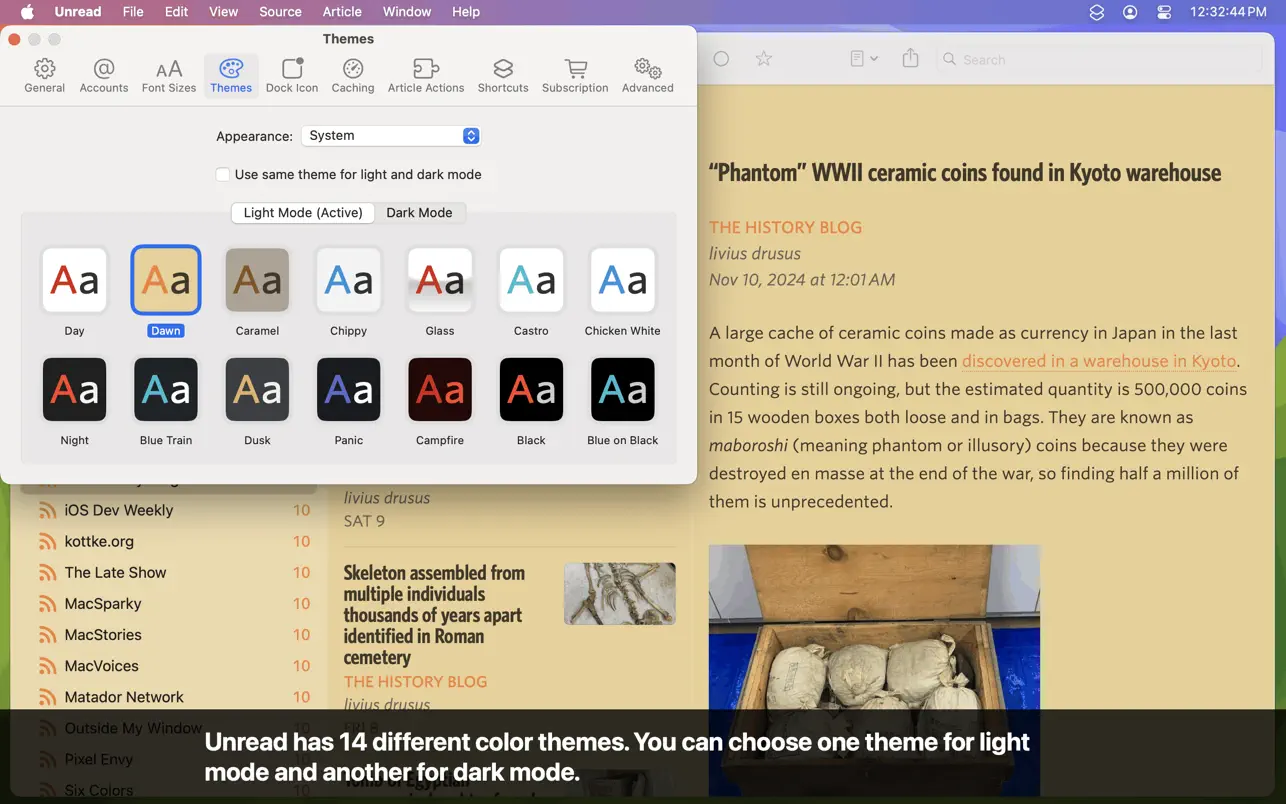Click the wooden box coin photo

(874, 670)
